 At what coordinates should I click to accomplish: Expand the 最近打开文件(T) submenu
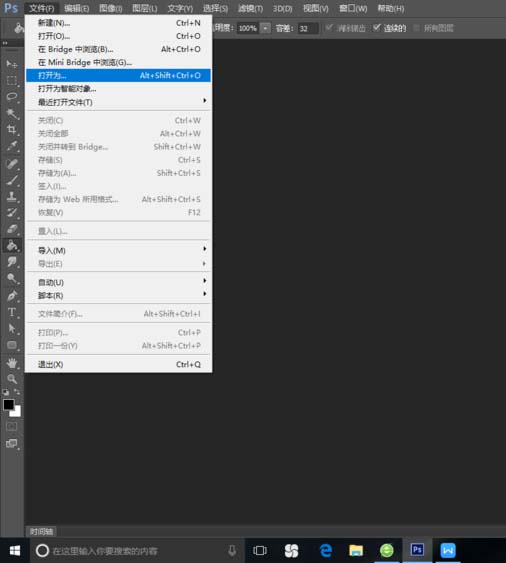click(x=119, y=102)
